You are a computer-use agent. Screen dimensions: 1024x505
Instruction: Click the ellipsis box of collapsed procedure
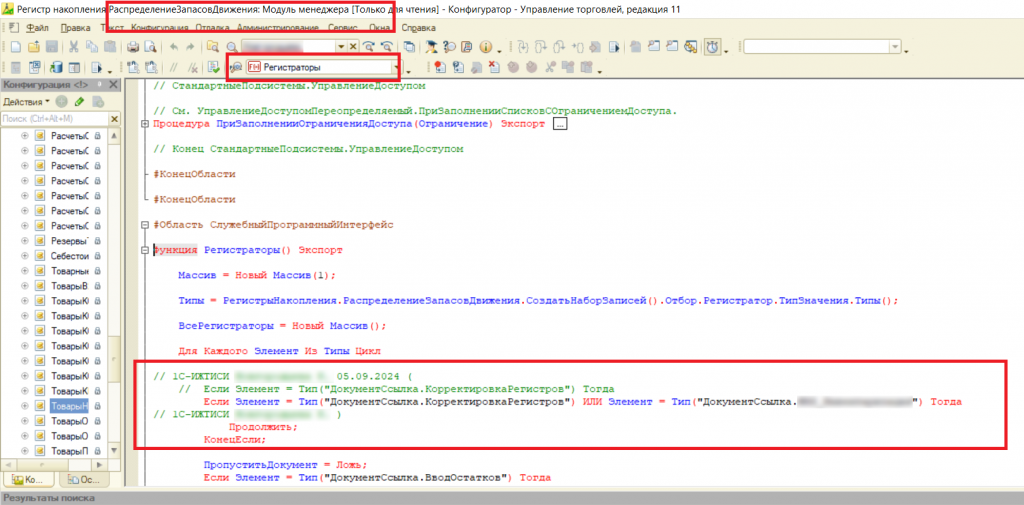tap(560, 123)
